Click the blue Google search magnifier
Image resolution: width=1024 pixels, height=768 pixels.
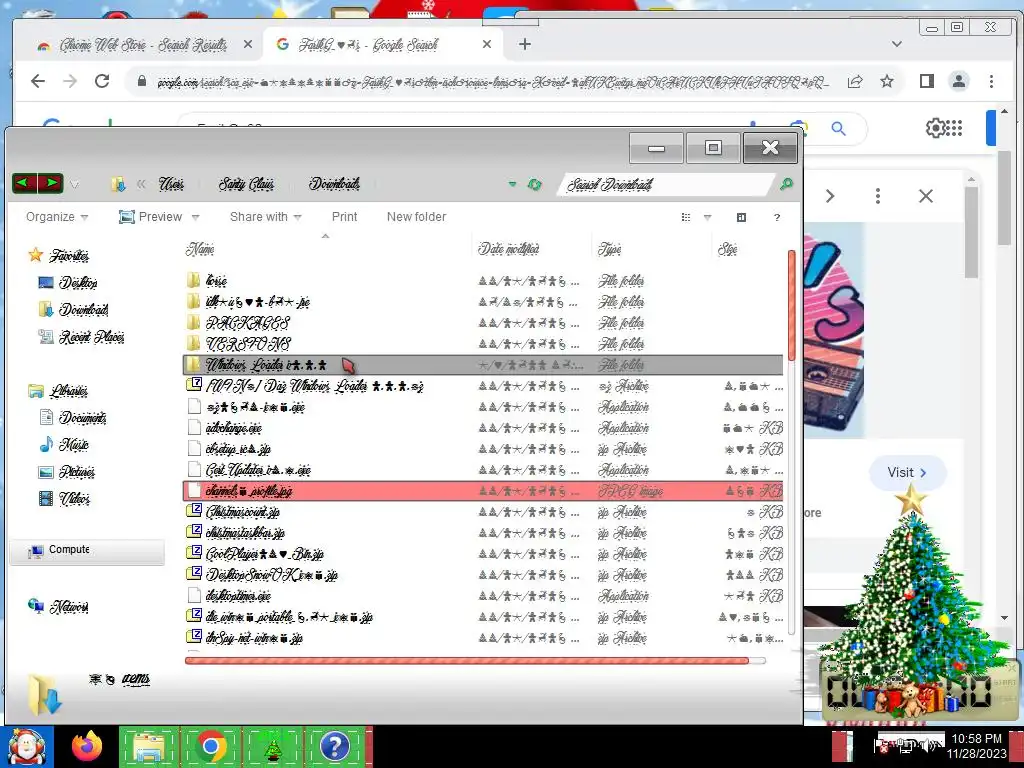coord(839,129)
